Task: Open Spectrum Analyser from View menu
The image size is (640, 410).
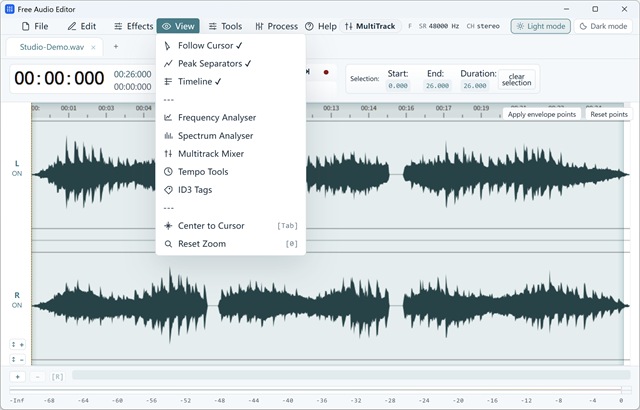Action: [231, 135]
